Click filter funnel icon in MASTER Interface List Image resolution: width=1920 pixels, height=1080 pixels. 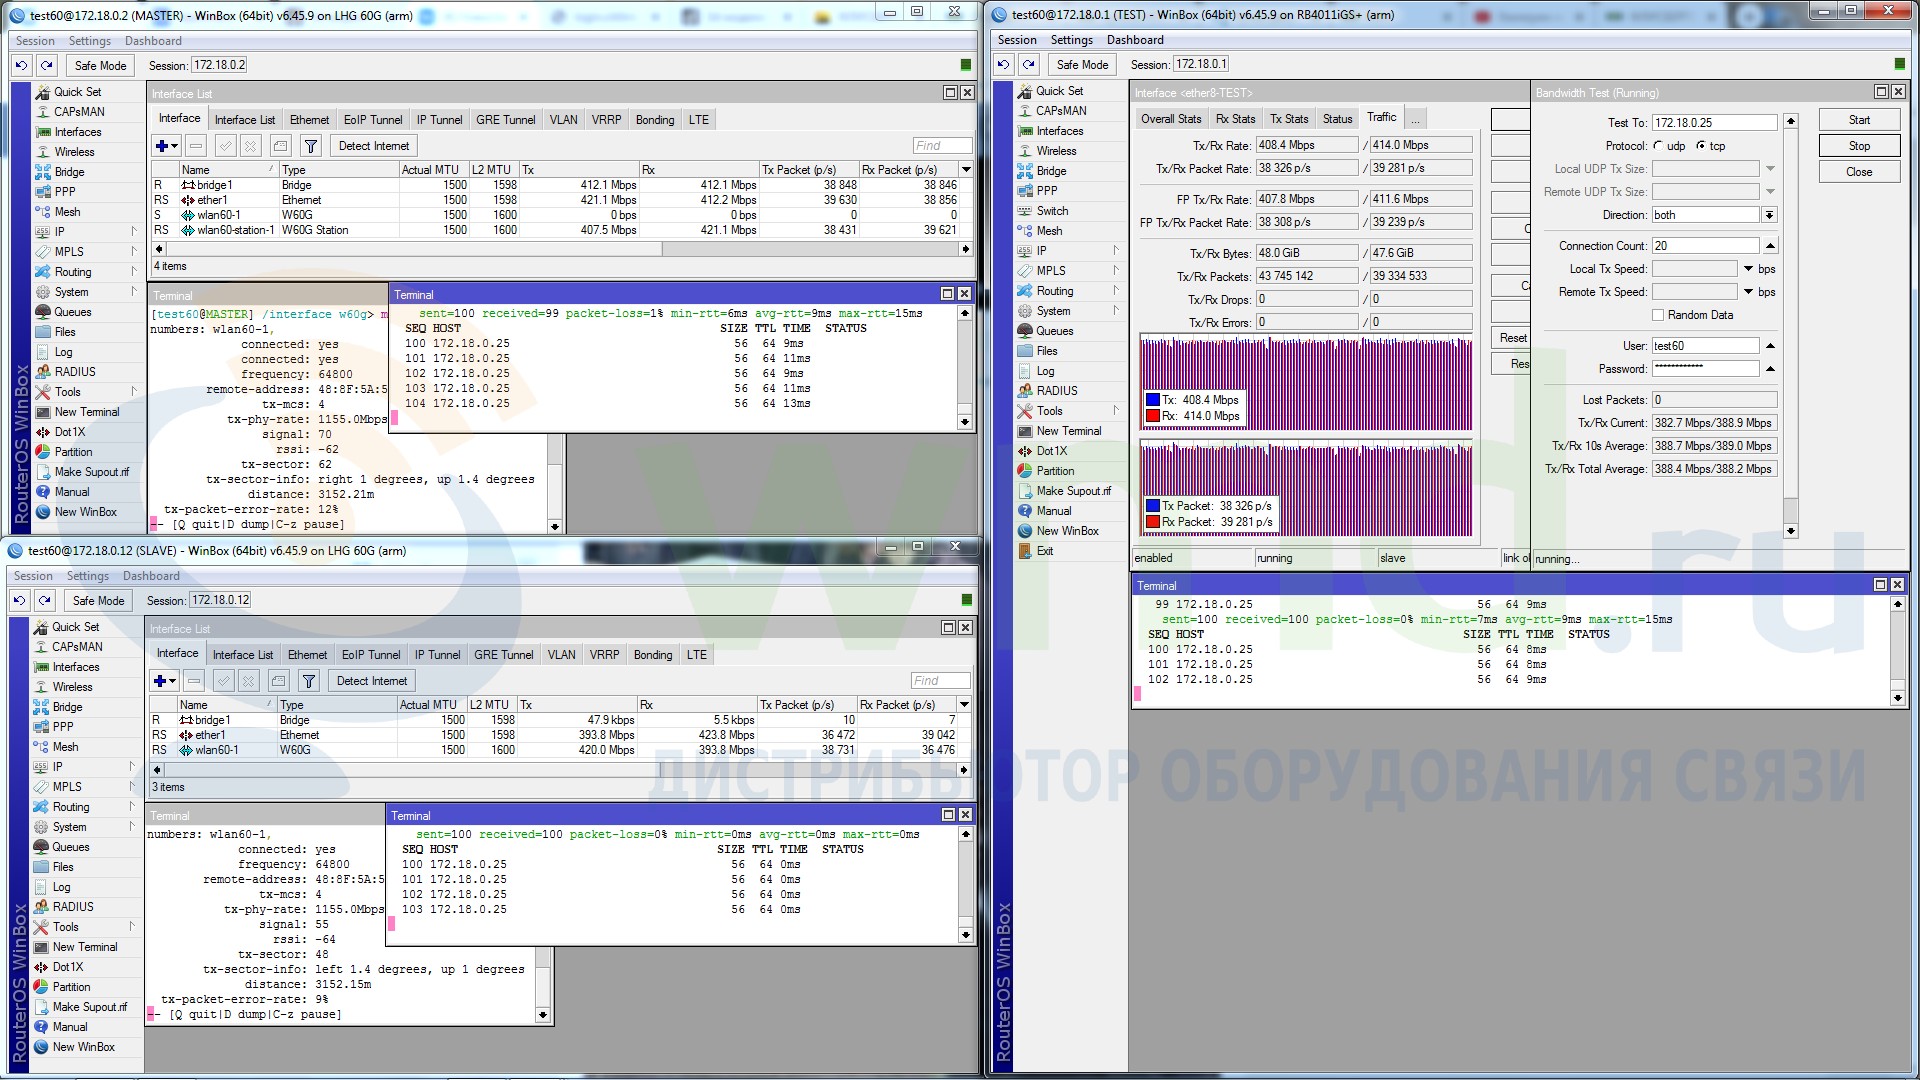311,146
